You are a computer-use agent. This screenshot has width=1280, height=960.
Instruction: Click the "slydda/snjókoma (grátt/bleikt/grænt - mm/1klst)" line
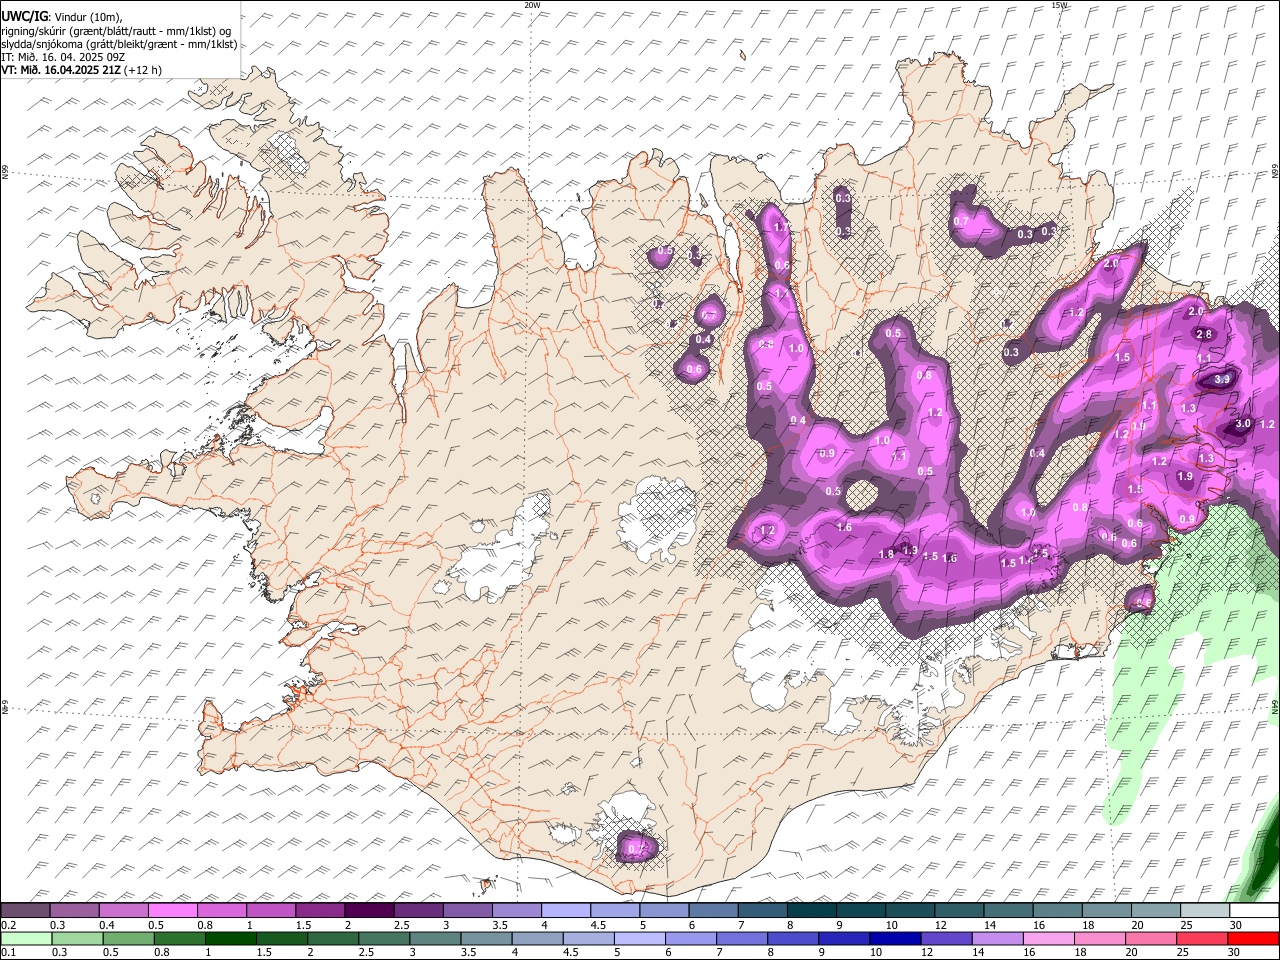point(119,44)
